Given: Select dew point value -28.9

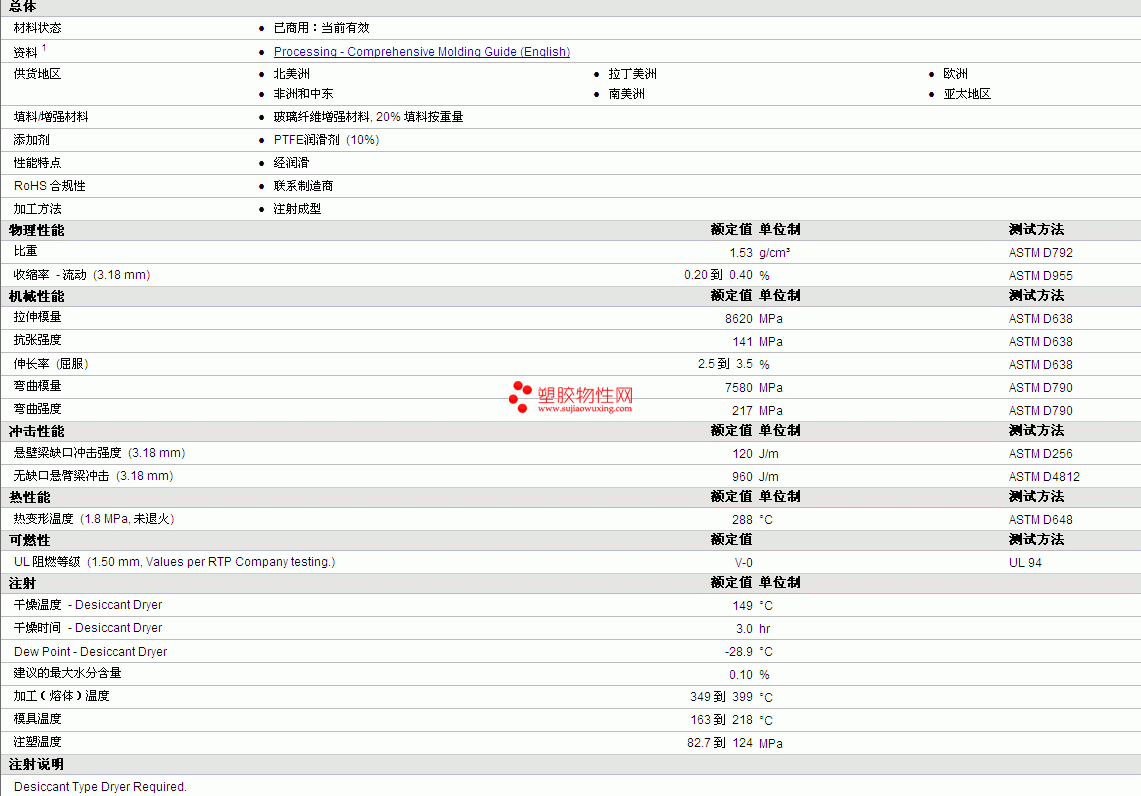Looking at the screenshot, I should [x=739, y=652].
